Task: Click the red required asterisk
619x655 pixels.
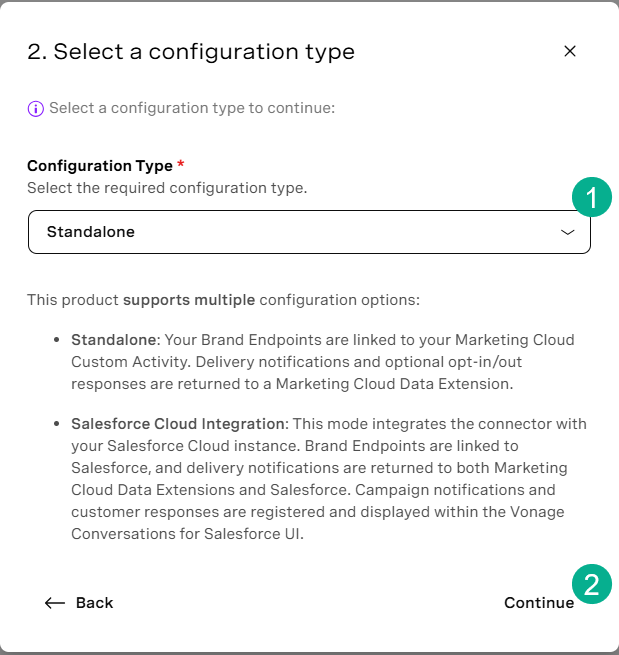Action: [180, 163]
